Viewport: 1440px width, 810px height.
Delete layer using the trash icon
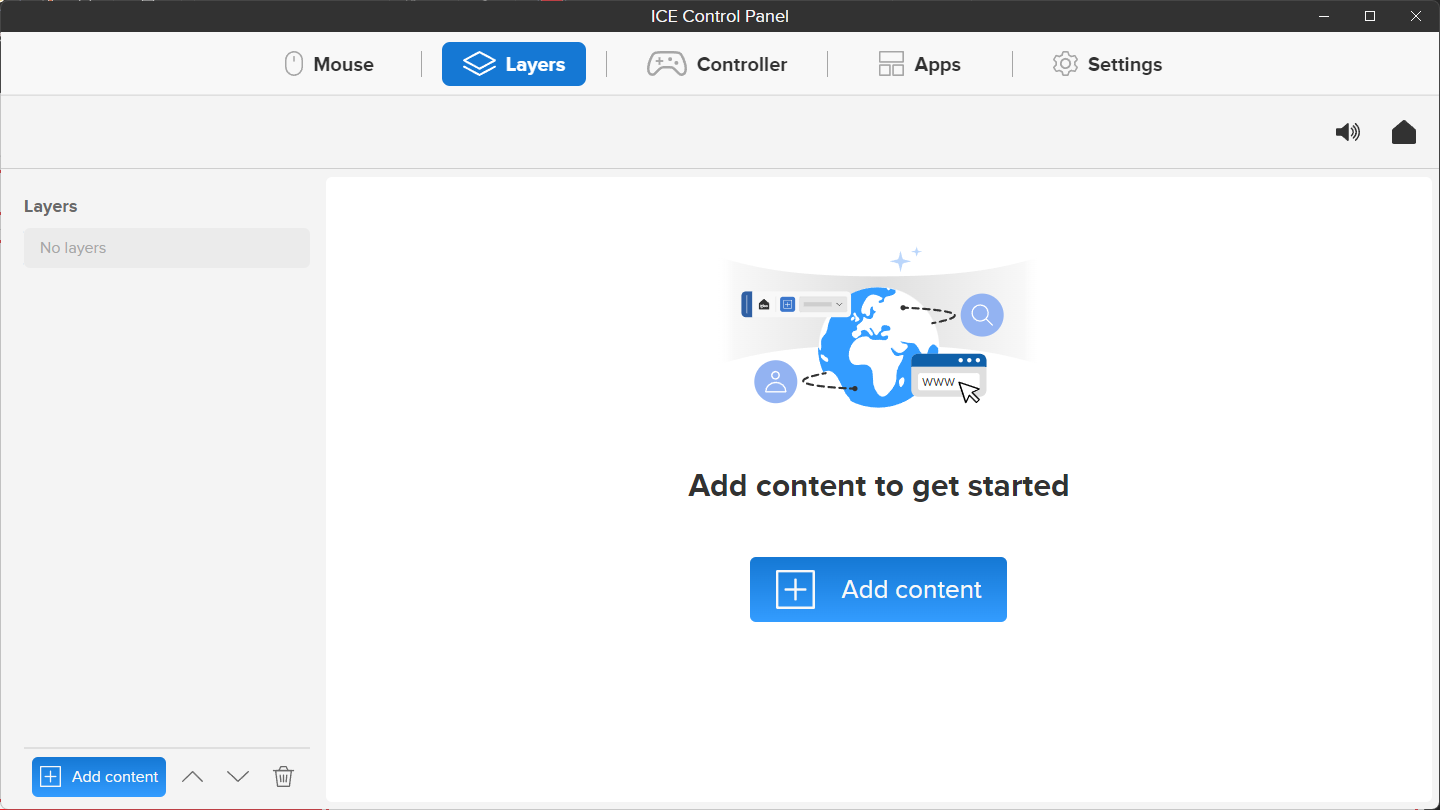(x=284, y=777)
